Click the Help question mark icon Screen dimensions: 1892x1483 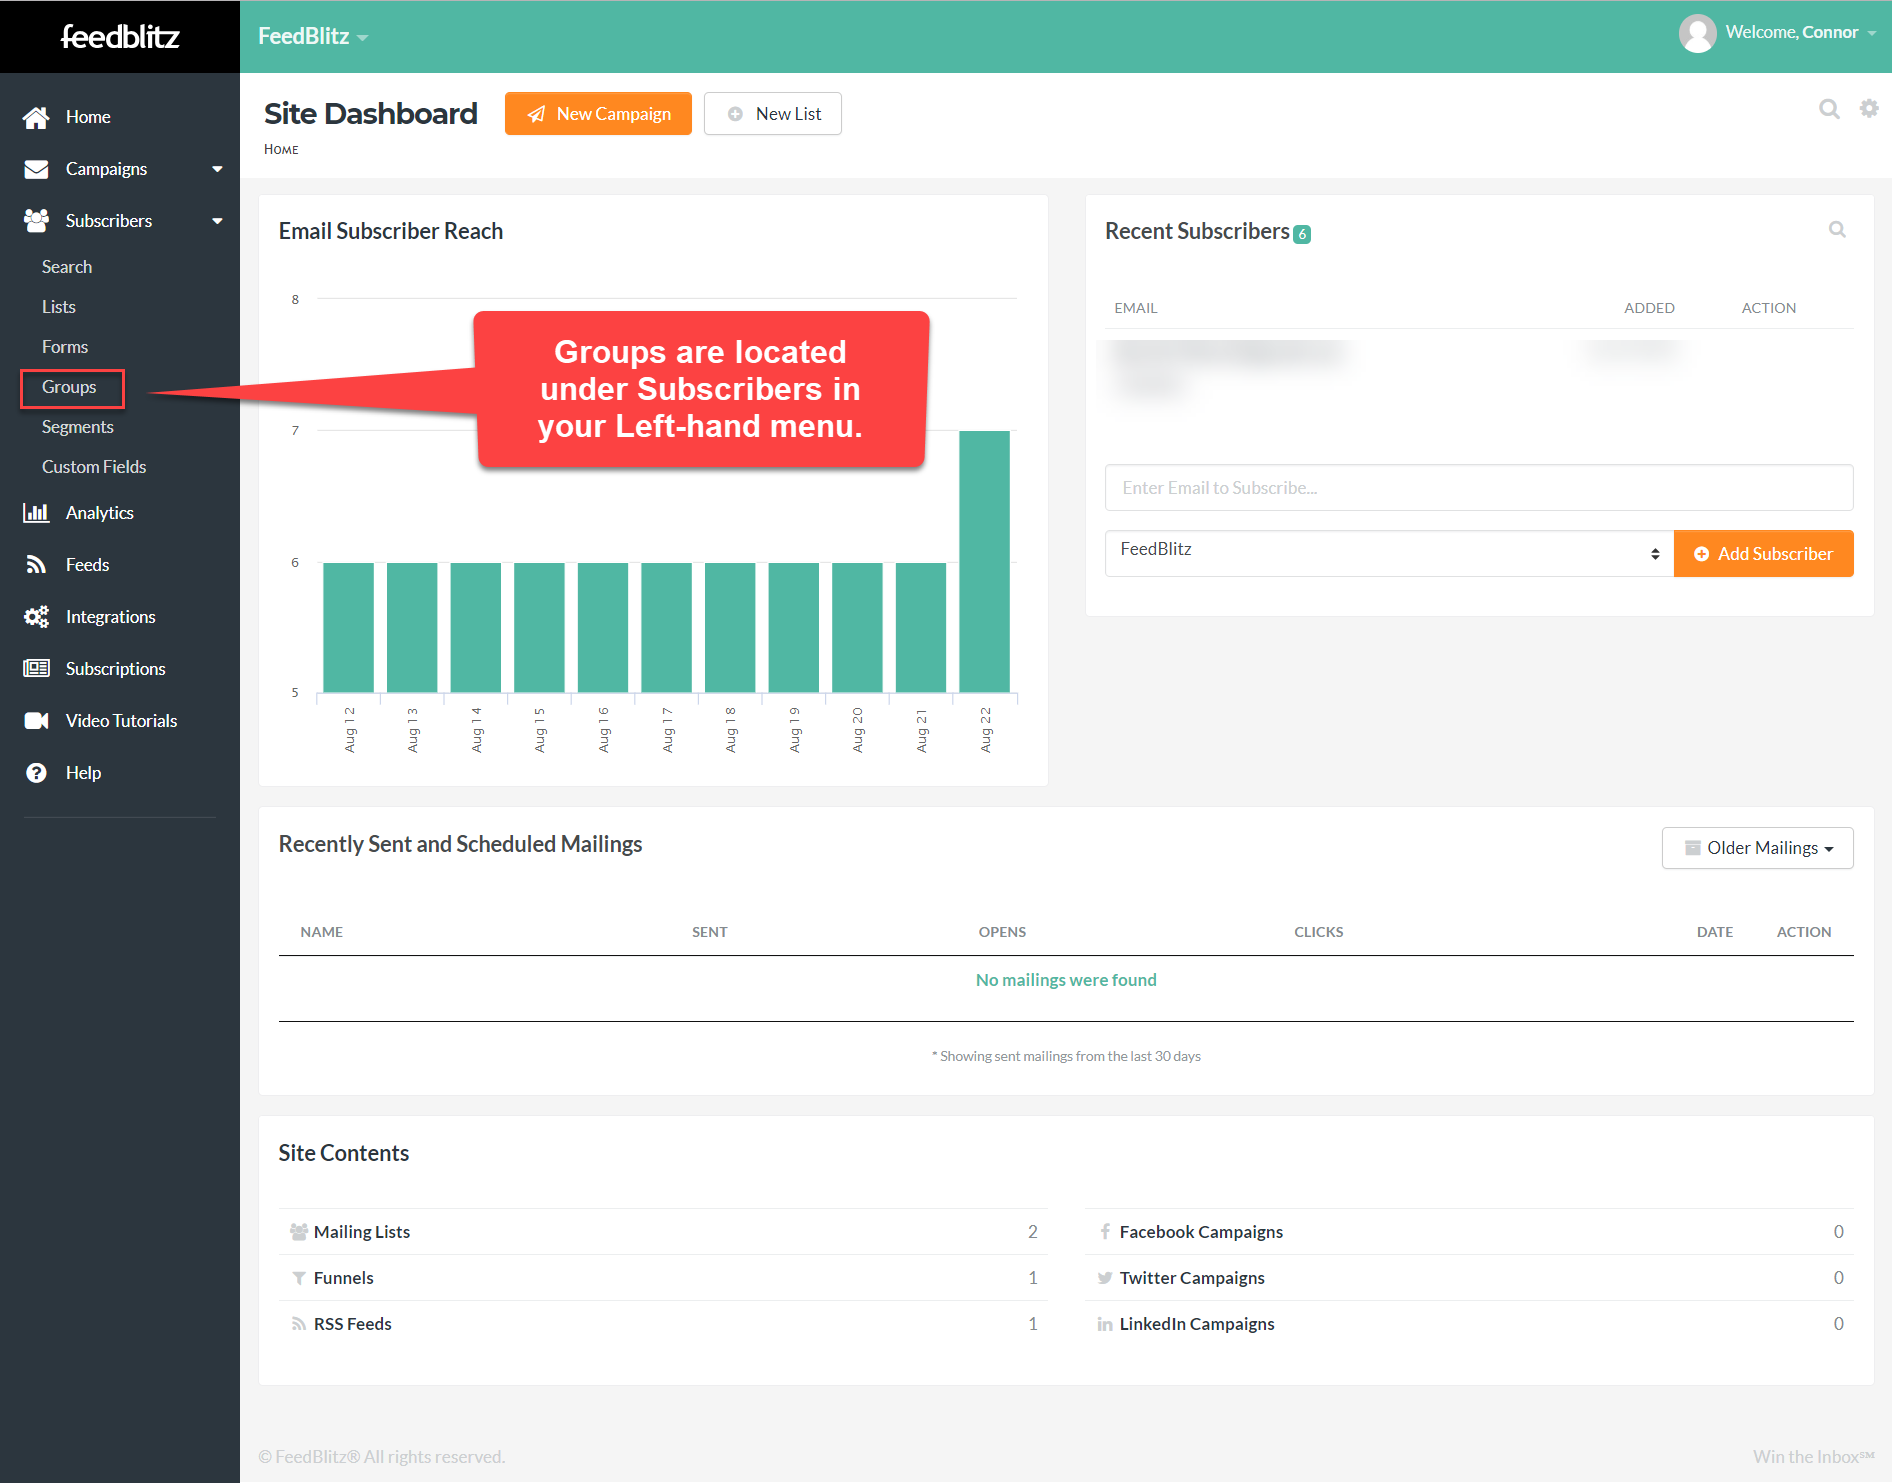click(36, 773)
